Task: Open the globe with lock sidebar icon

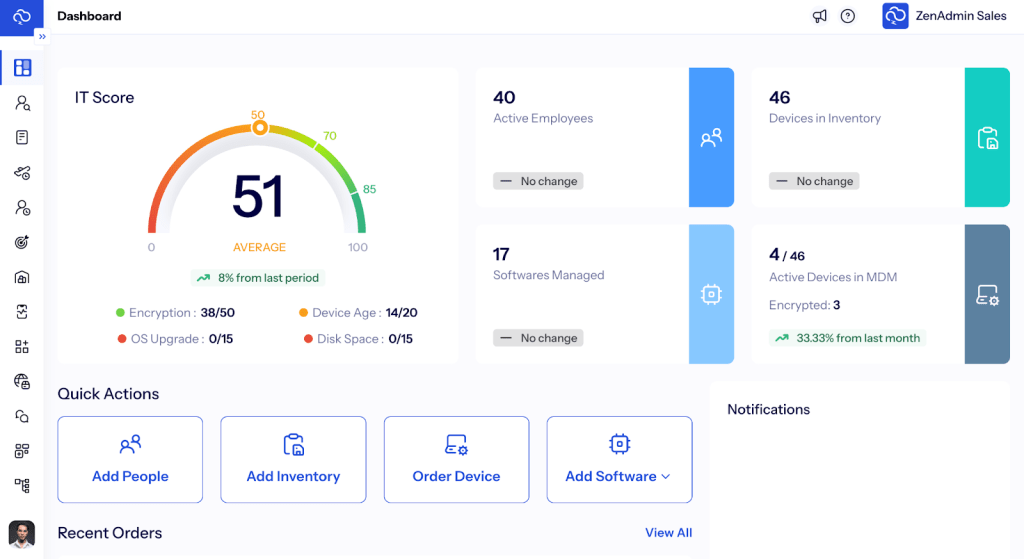Action: coord(22,381)
